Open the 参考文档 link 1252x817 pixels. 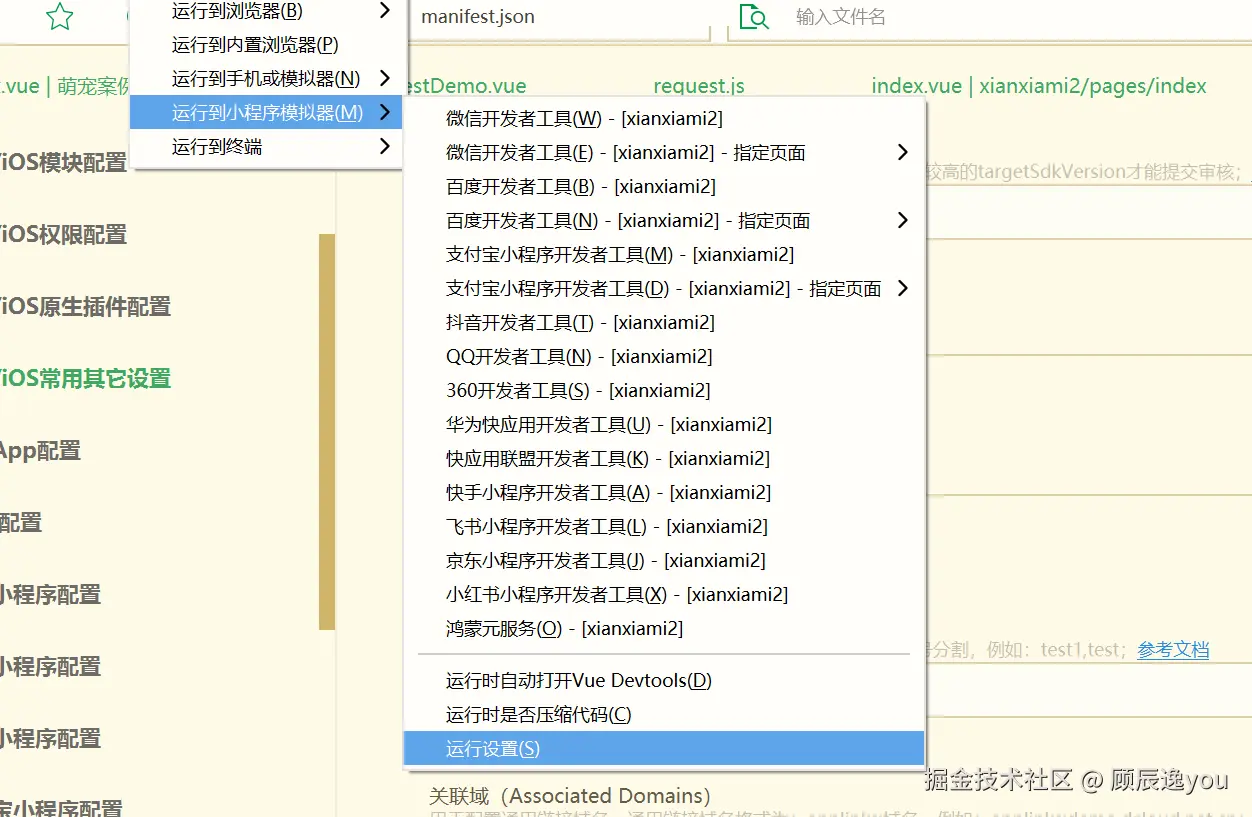tap(1173, 650)
